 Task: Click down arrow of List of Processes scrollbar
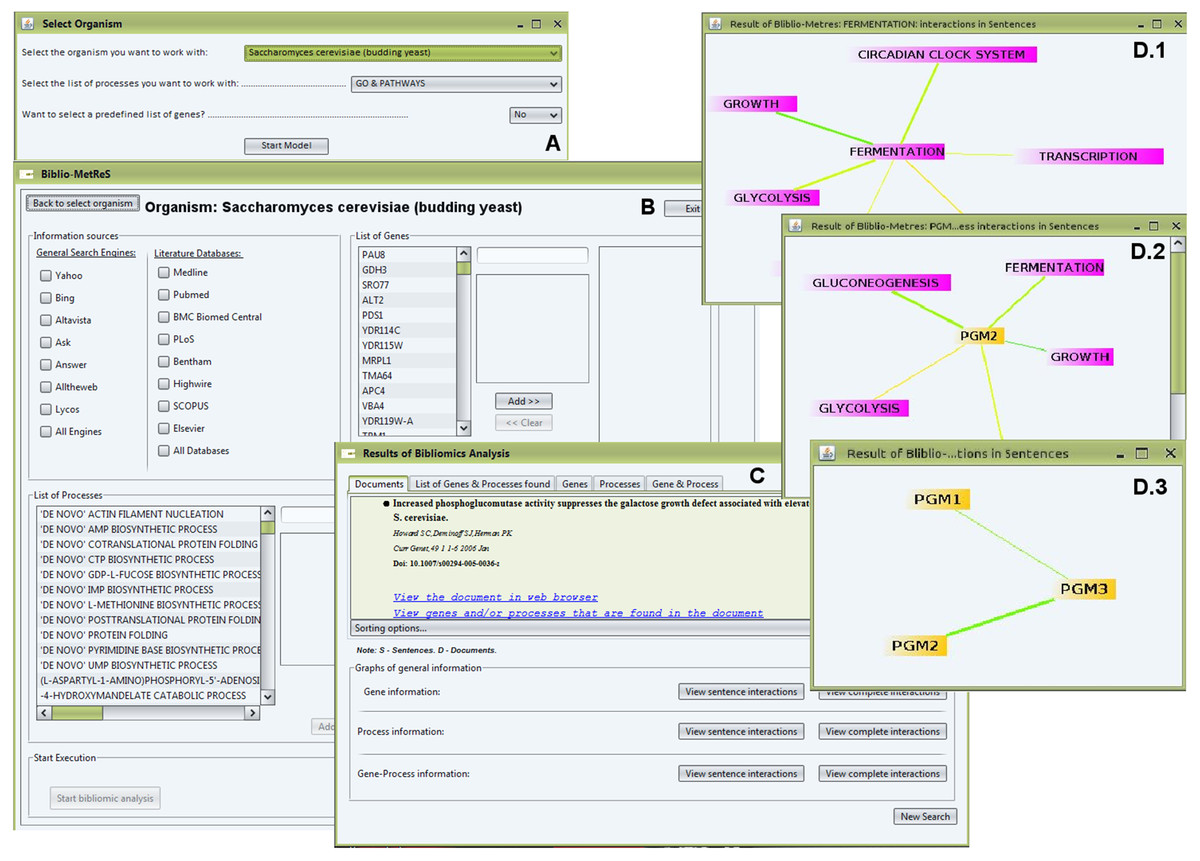point(267,695)
